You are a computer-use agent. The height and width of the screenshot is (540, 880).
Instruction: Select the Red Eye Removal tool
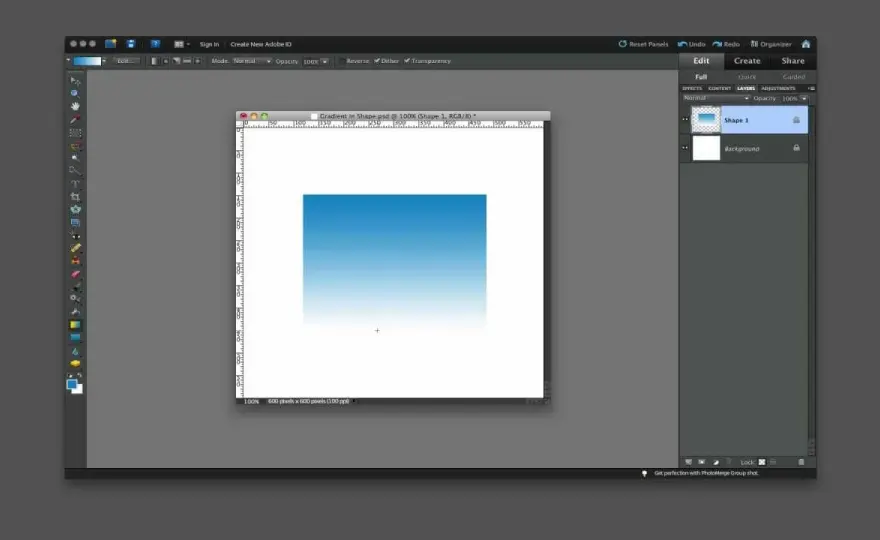click(x=75, y=236)
